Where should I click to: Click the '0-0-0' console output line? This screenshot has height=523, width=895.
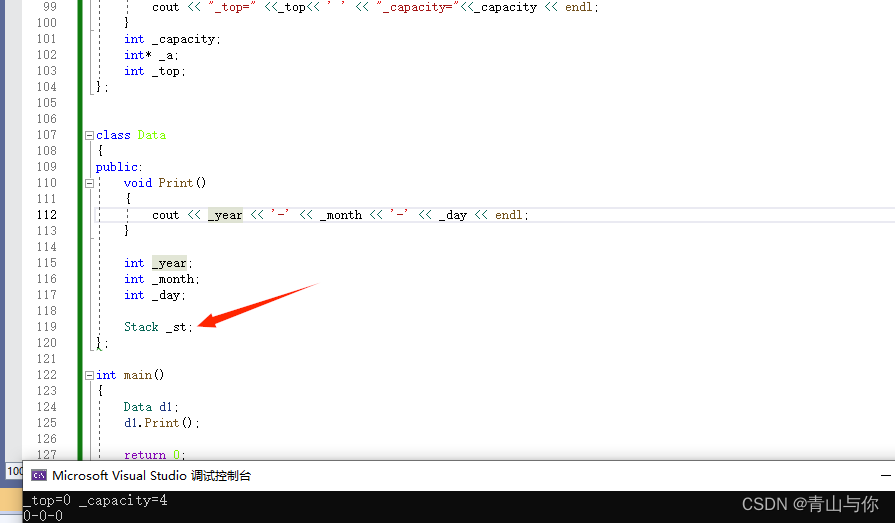(x=43, y=516)
